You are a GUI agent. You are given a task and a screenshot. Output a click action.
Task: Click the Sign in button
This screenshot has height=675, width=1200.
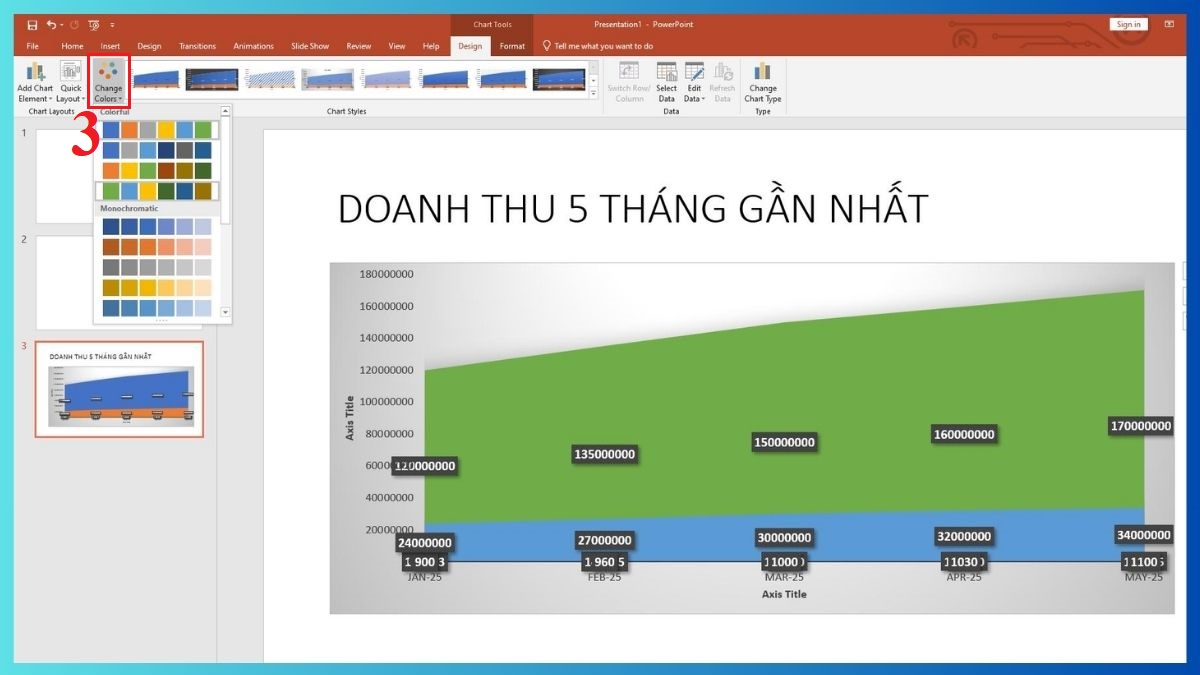pos(1128,23)
